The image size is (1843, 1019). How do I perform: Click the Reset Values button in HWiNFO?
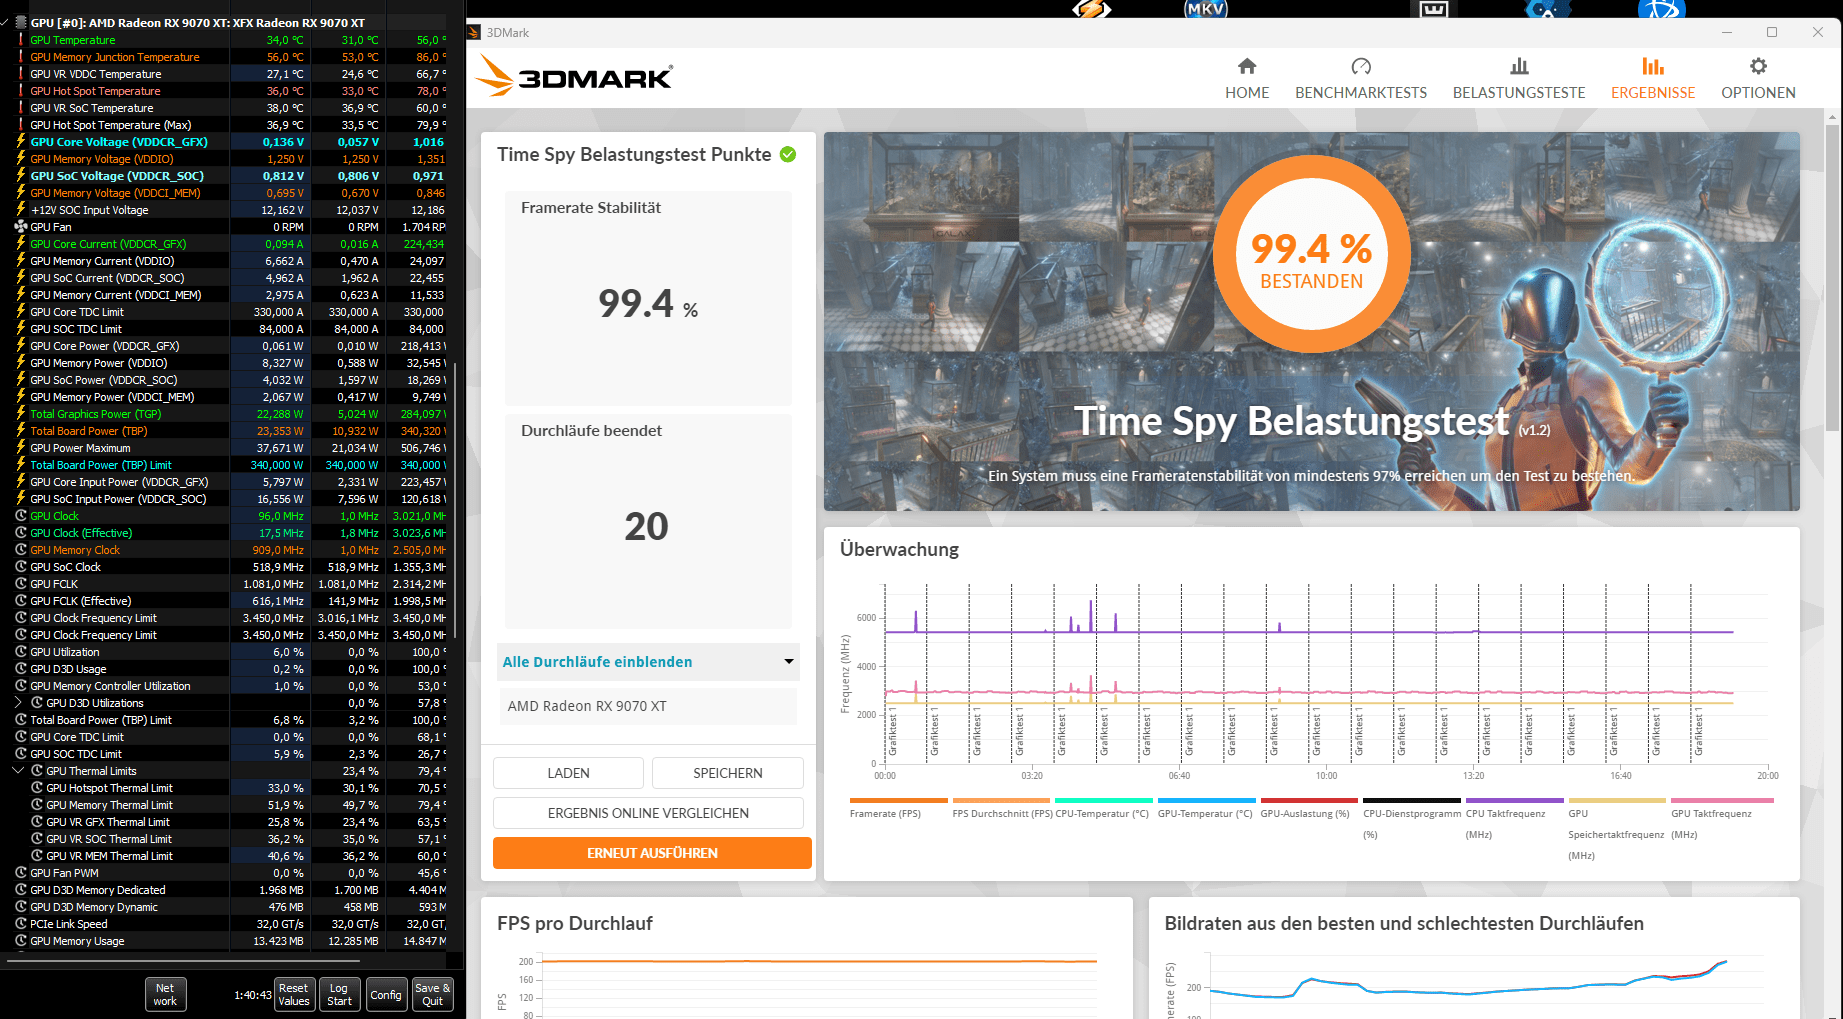tap(294, 994)
